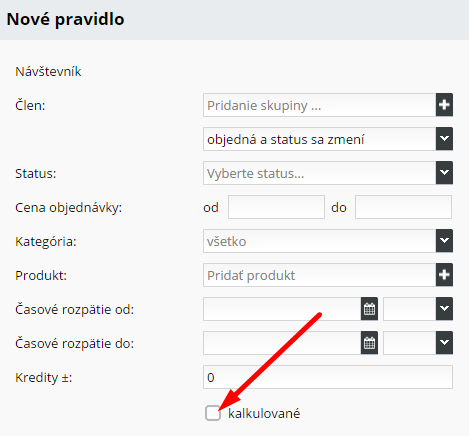Click the plus icon beside Pridanie skupiny
Viewport: 469px width, 436px height.
[x=444, y=105]
